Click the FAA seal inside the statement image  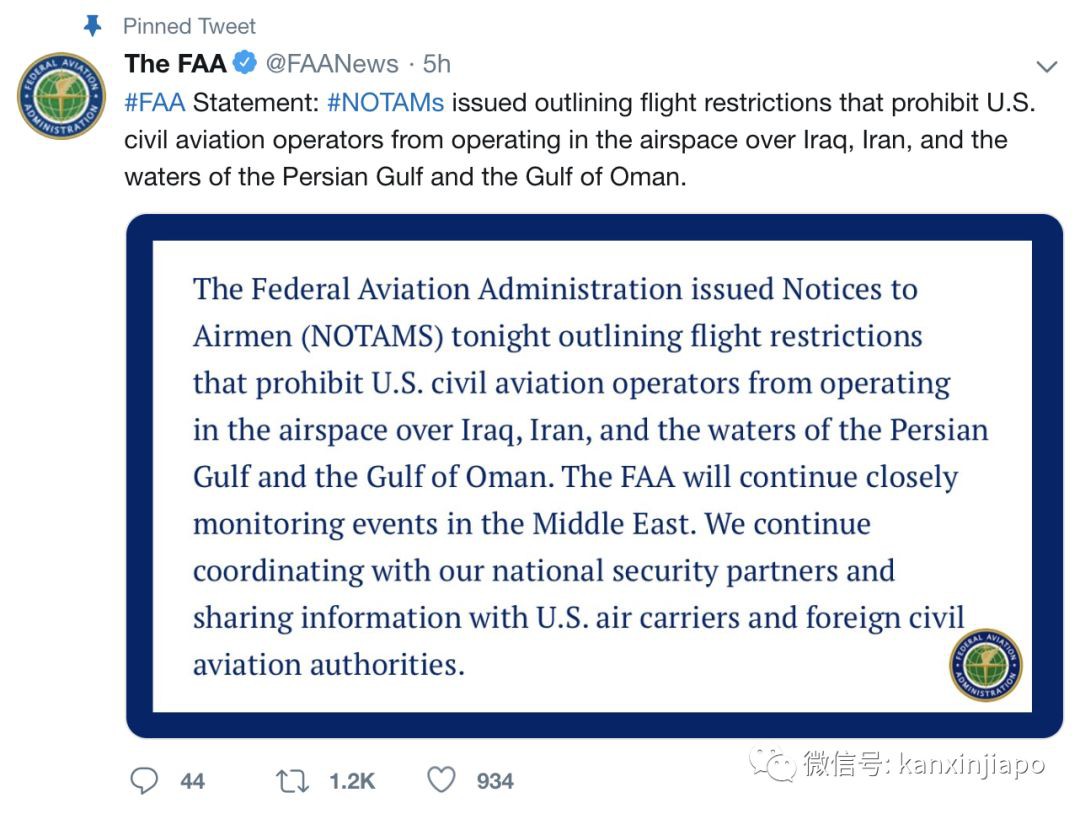985,663
